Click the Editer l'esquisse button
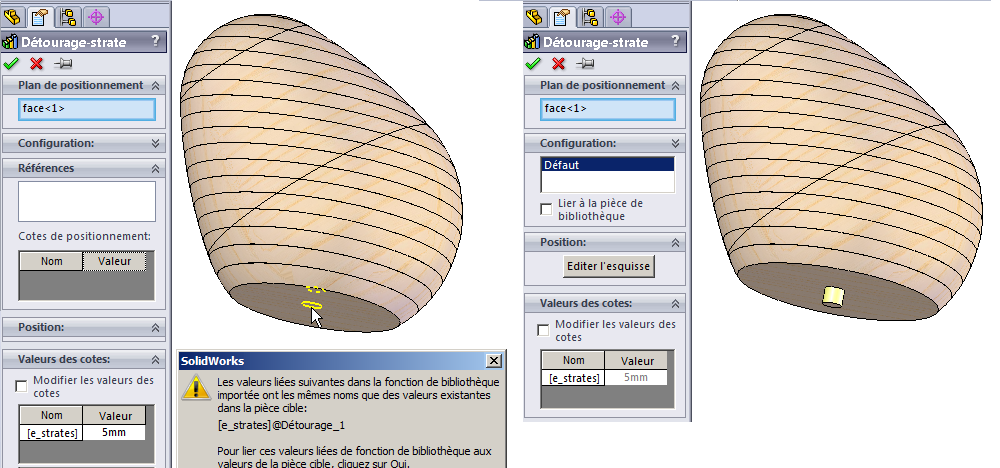Screen dimensions: 1000x468 pyautogui.click(x=609, y=266)
